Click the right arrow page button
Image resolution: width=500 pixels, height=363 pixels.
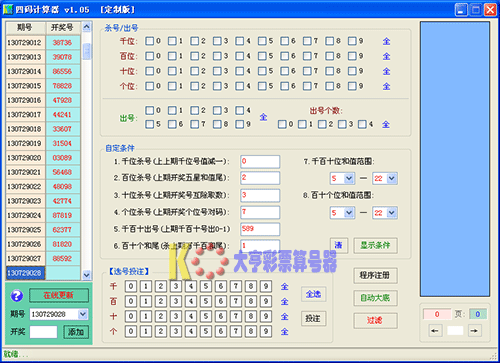[x=474, y=331]
